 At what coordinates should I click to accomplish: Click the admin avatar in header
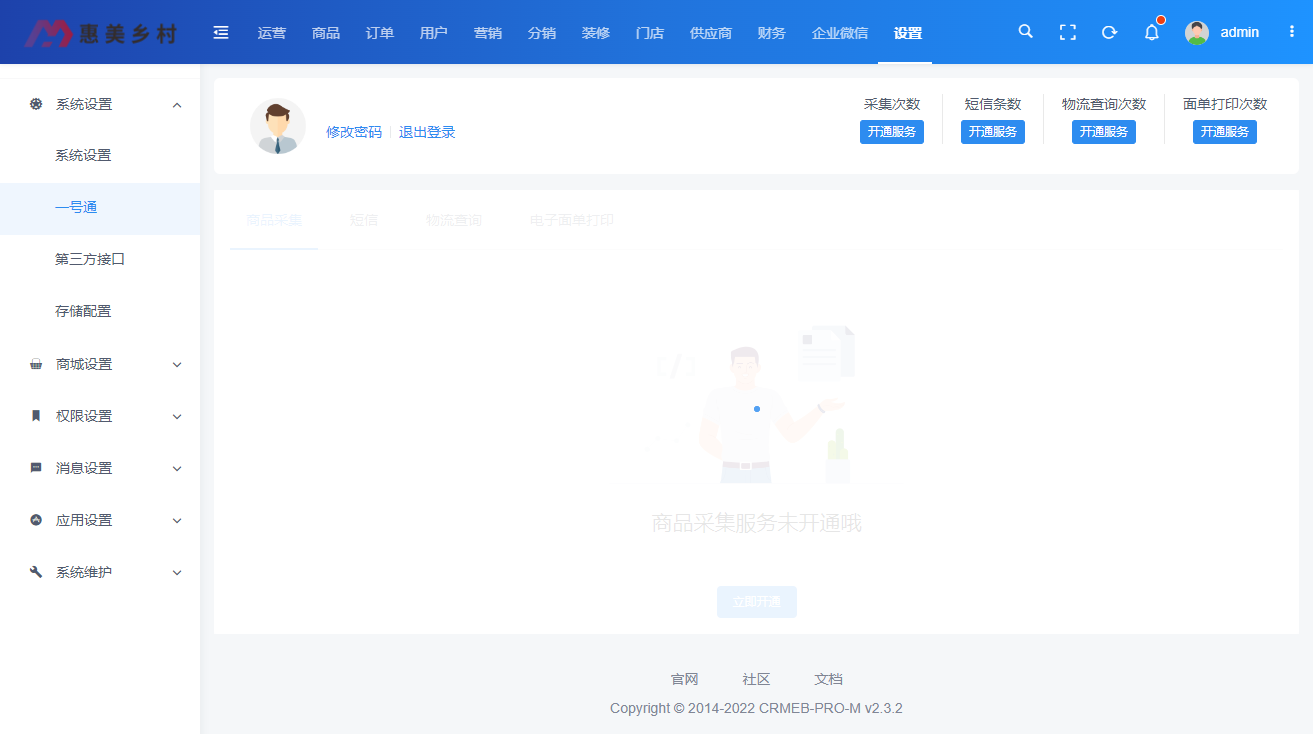[x=1196, y=32]
